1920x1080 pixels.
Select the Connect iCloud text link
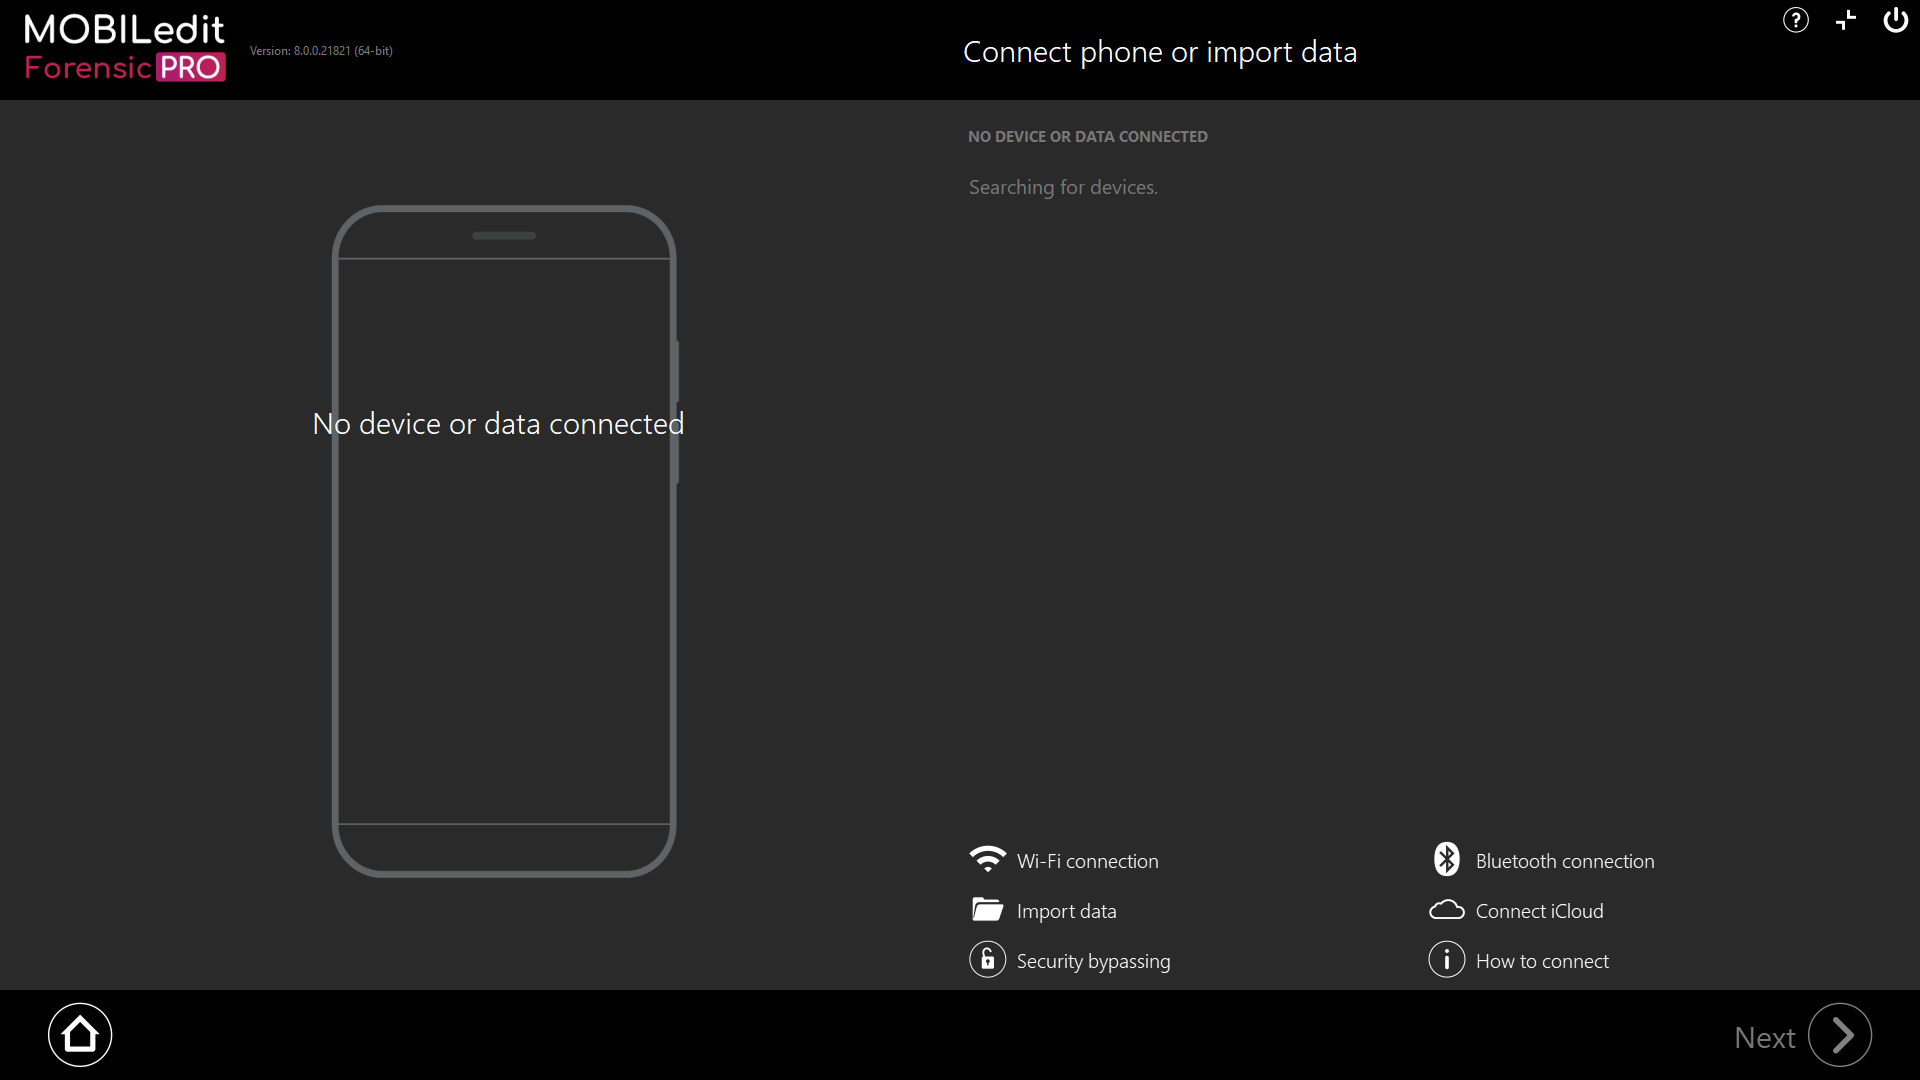pyautogui.click(x=1539, y=911)
